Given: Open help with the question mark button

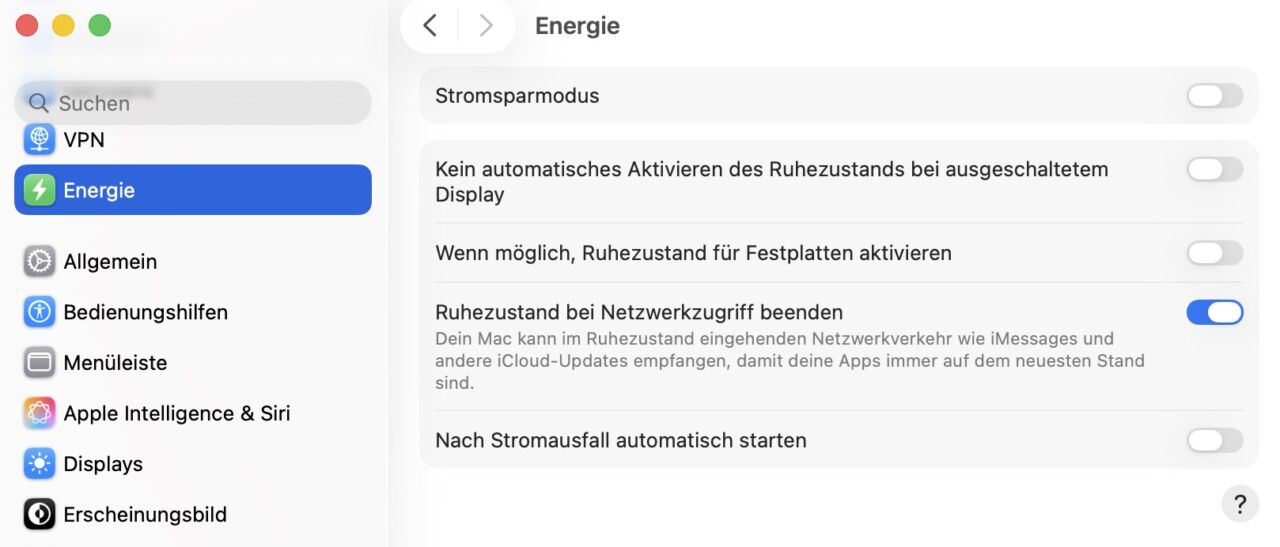Looking at the screenshot, I should click(1240, 504).
